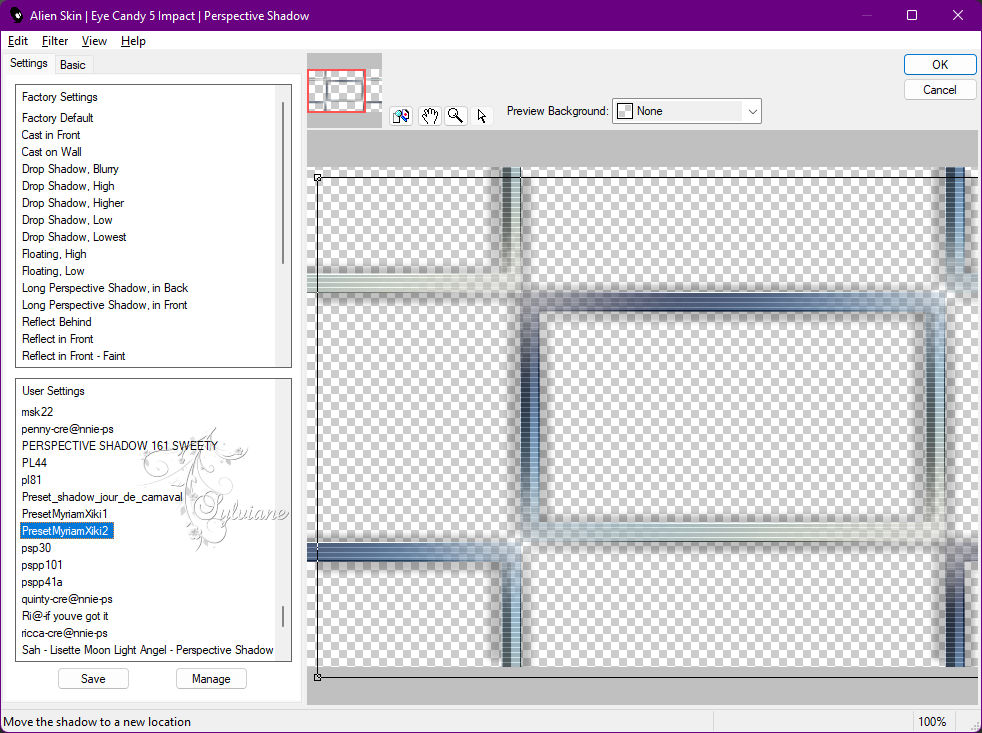Select the arrow pointer move tool
This screenshot has width=982, height=733.
pyautogui.click(x=482, y=116)
